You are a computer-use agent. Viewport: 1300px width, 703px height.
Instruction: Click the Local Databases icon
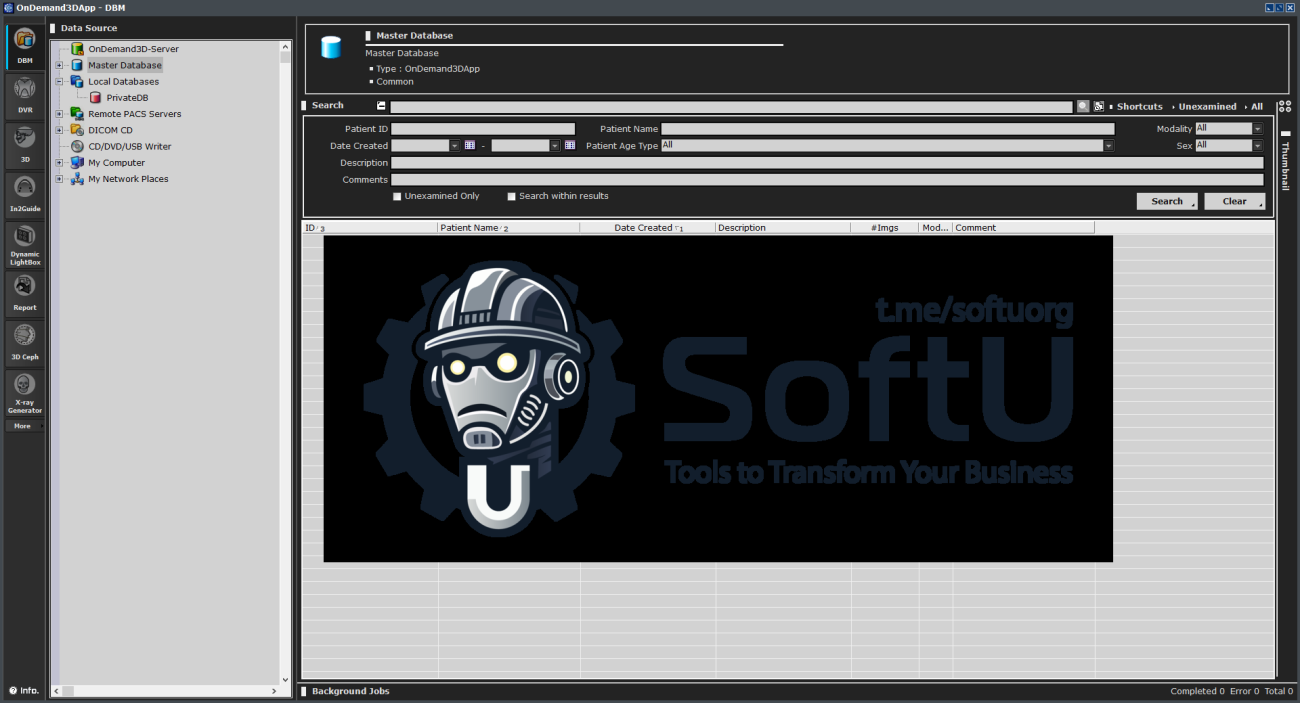tap(77, 81)
